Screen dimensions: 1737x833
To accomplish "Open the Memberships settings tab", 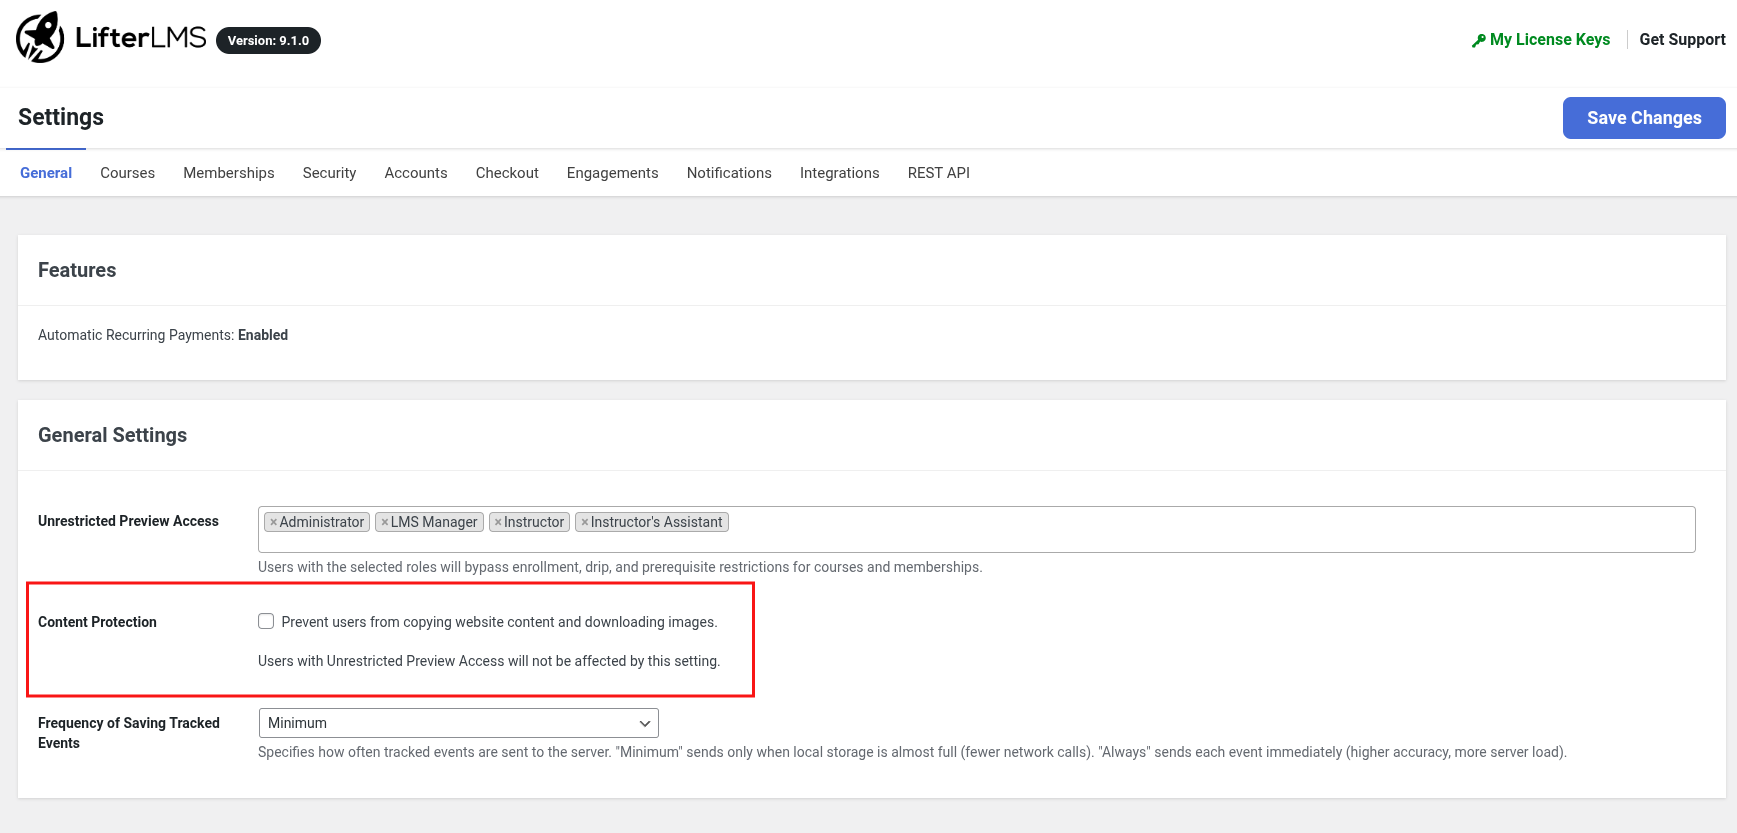I will 228,173.
